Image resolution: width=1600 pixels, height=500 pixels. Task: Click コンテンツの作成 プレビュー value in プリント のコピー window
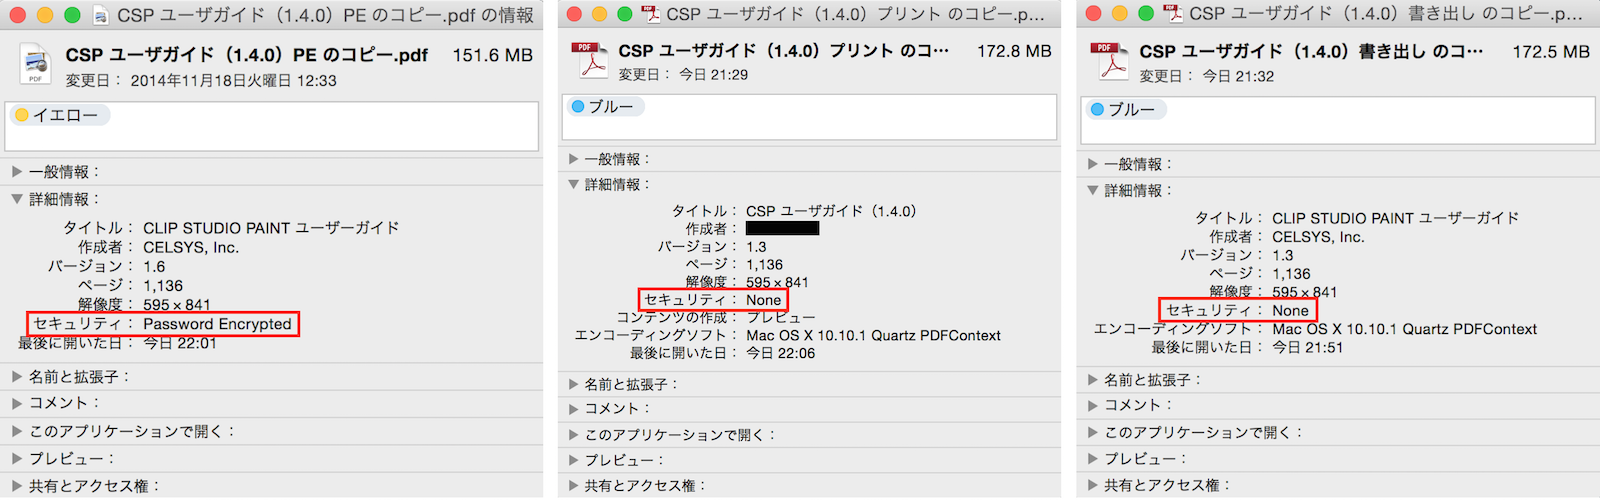pyautogui.click(x=781, y=318)
